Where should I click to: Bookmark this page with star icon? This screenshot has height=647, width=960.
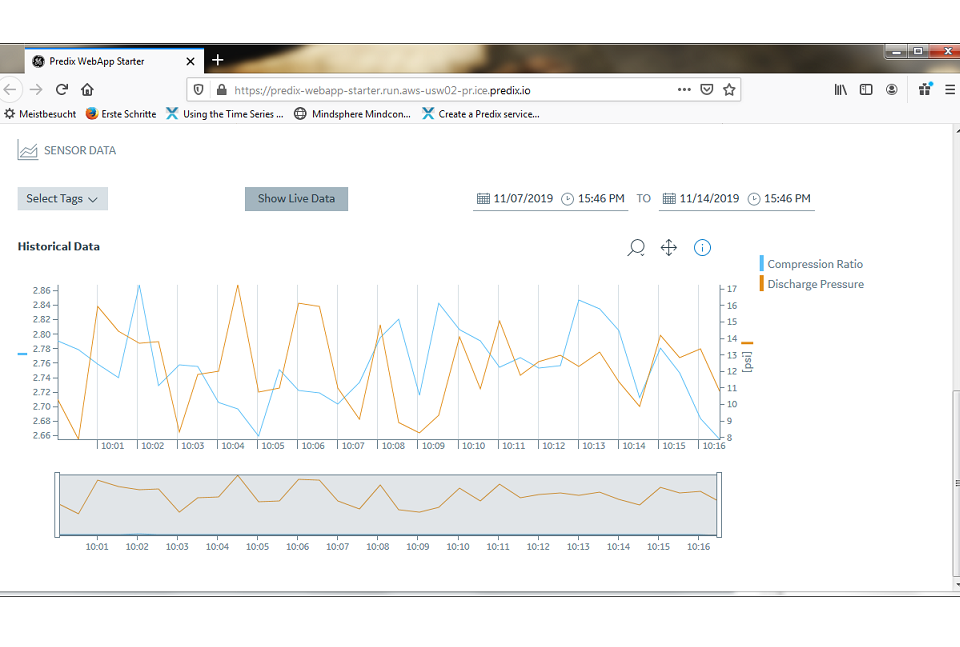[x=729, y=90]
